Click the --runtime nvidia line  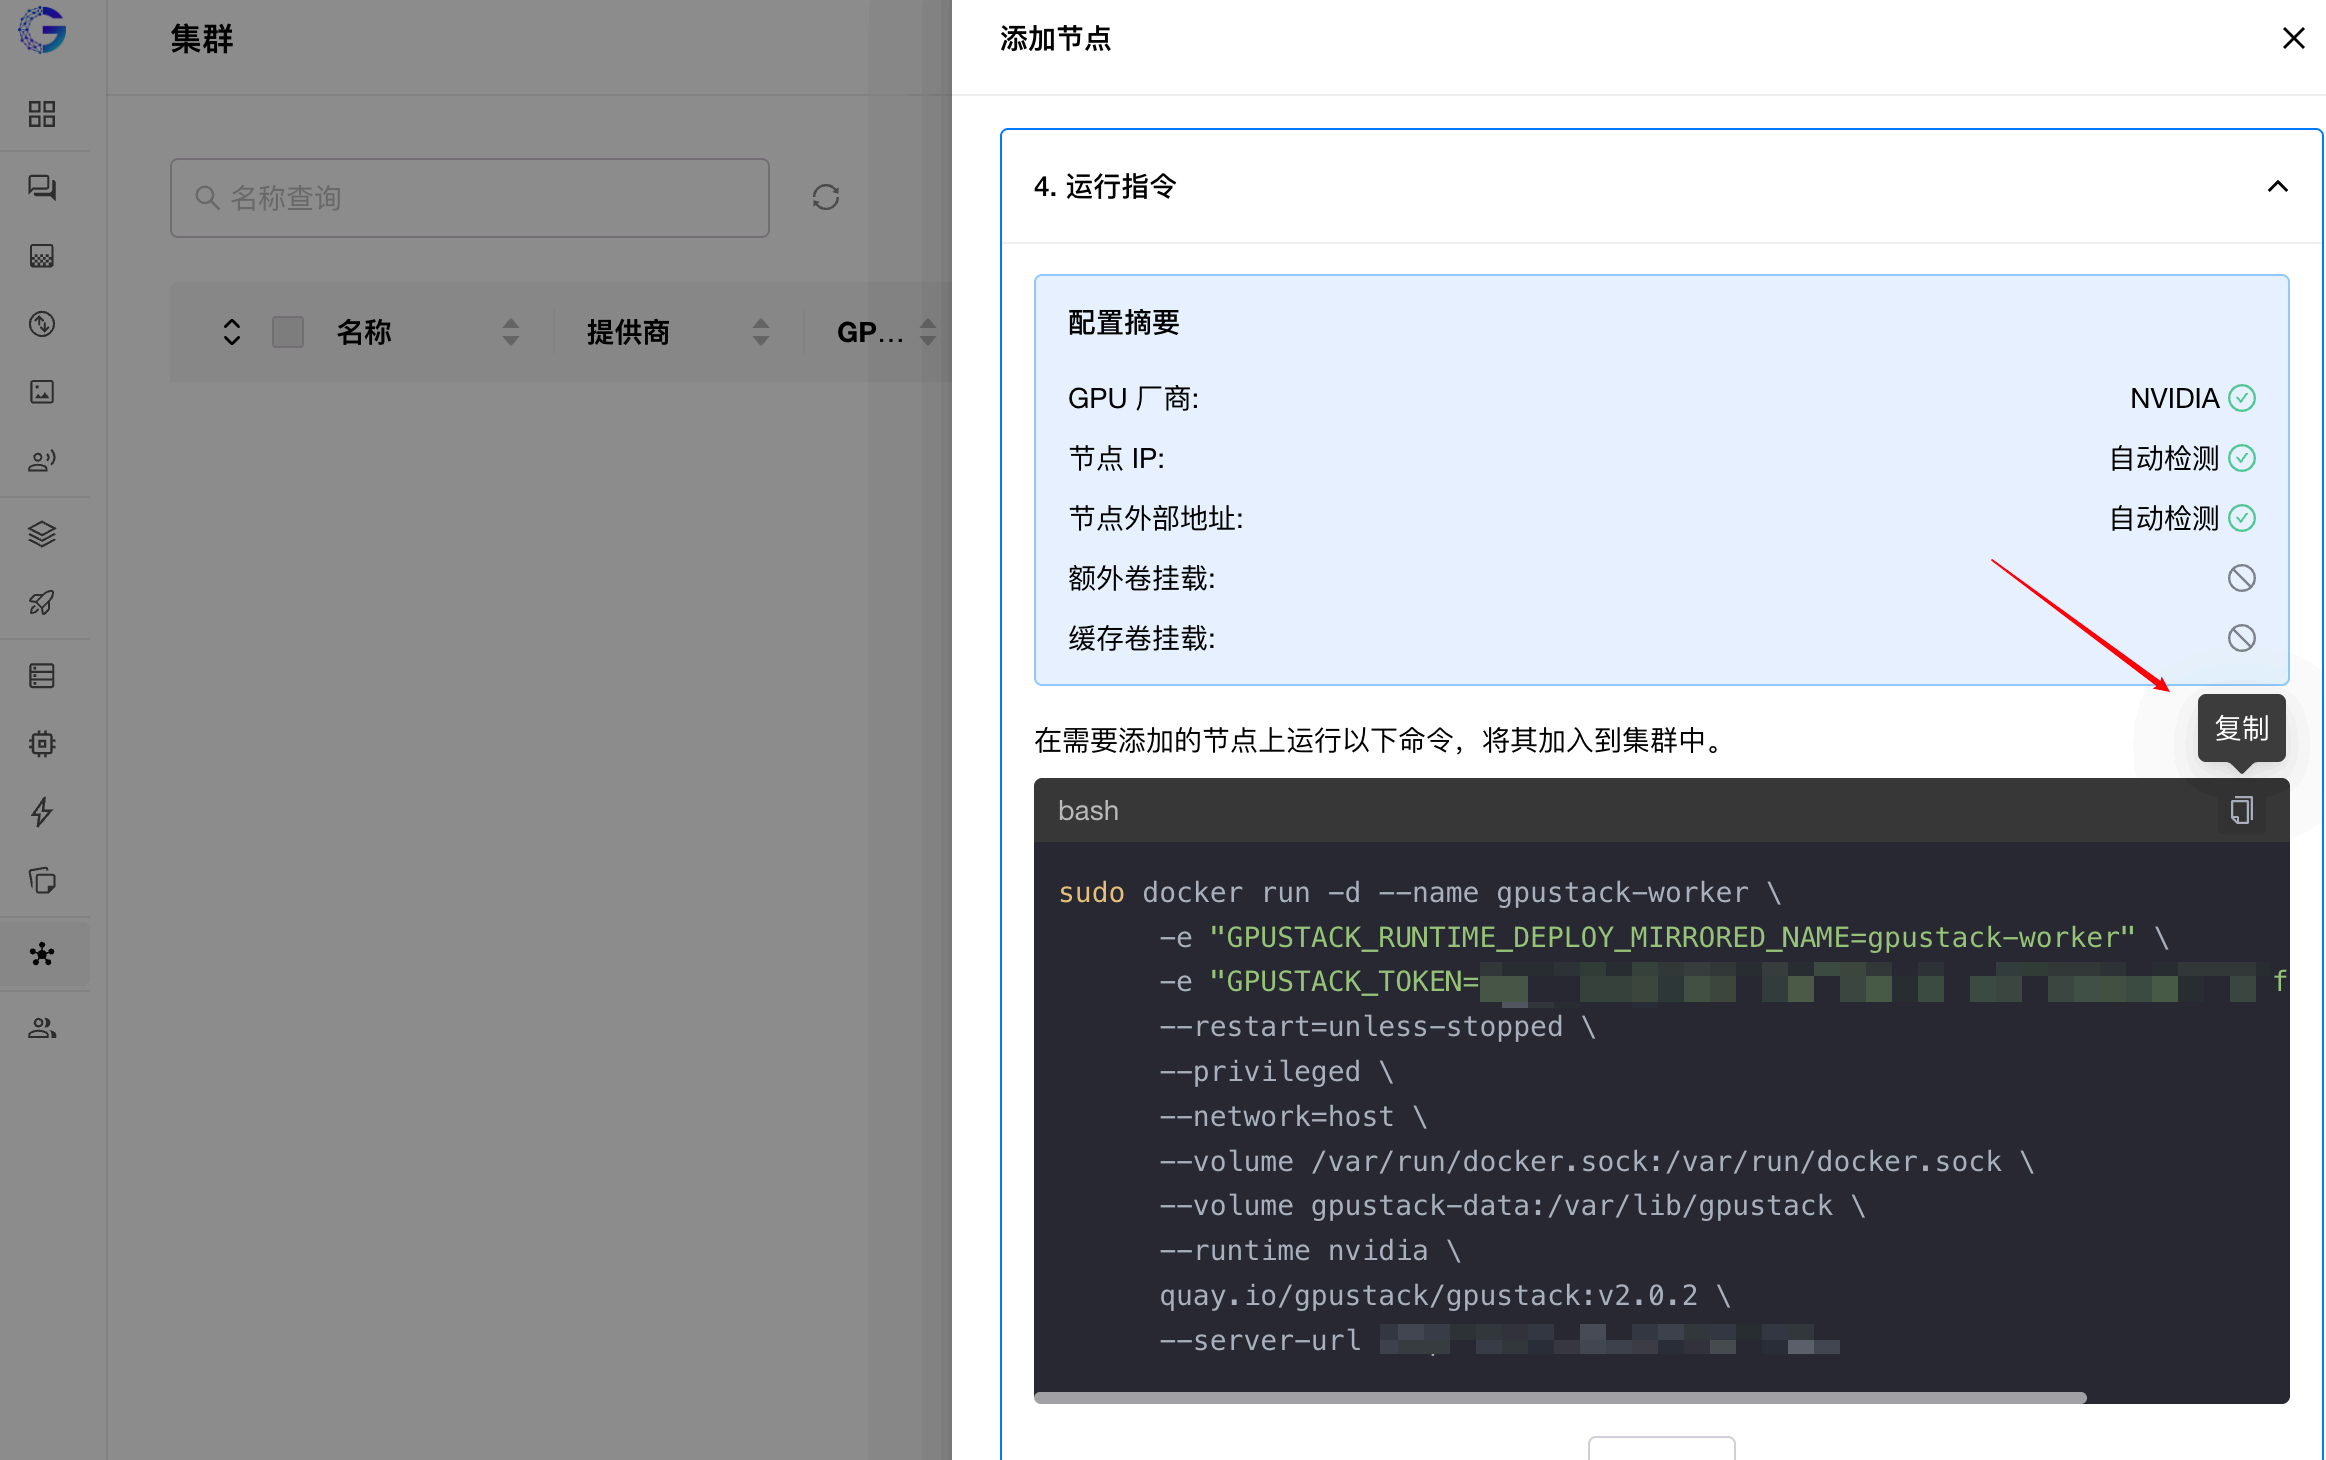[x=1310, y=1250]
